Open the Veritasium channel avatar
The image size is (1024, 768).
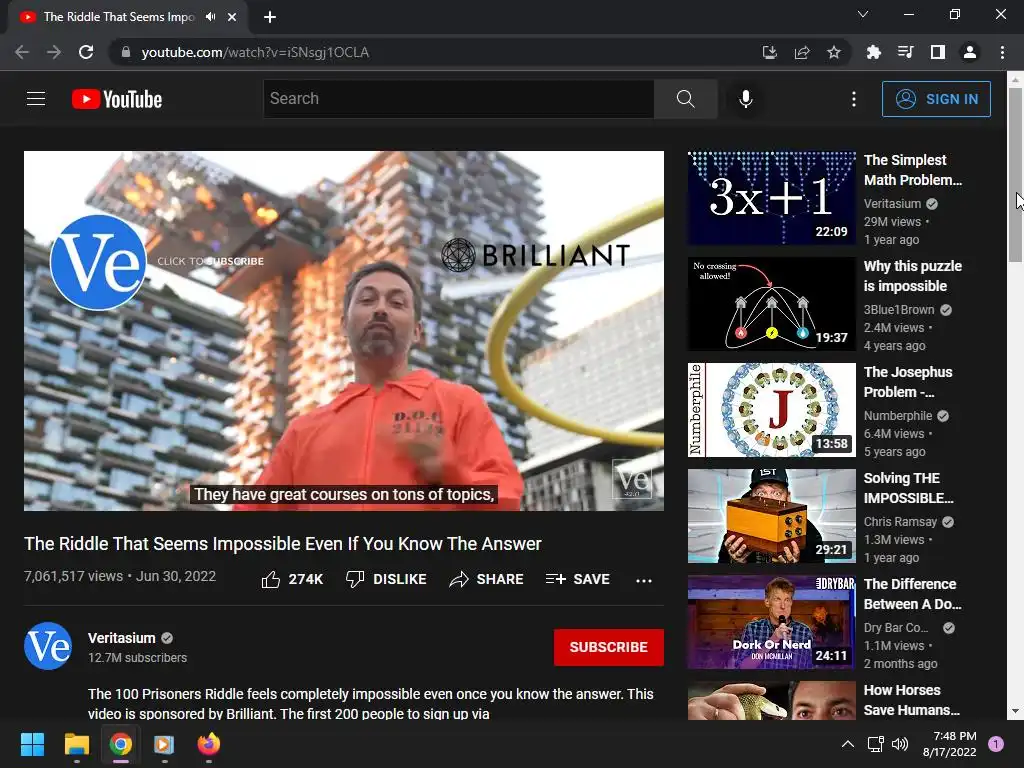tap(48, 647)
